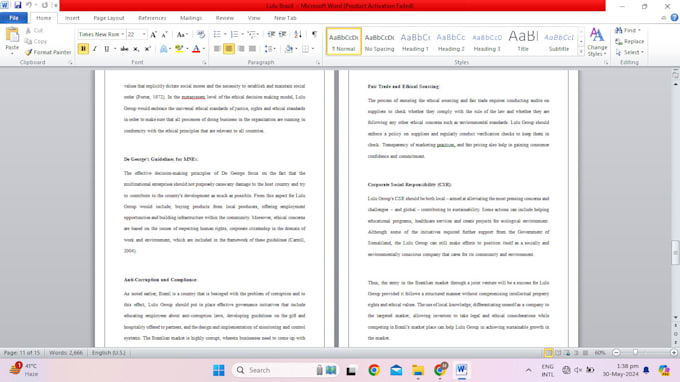
Task: Click the Cut command
Action: point(34,30)
